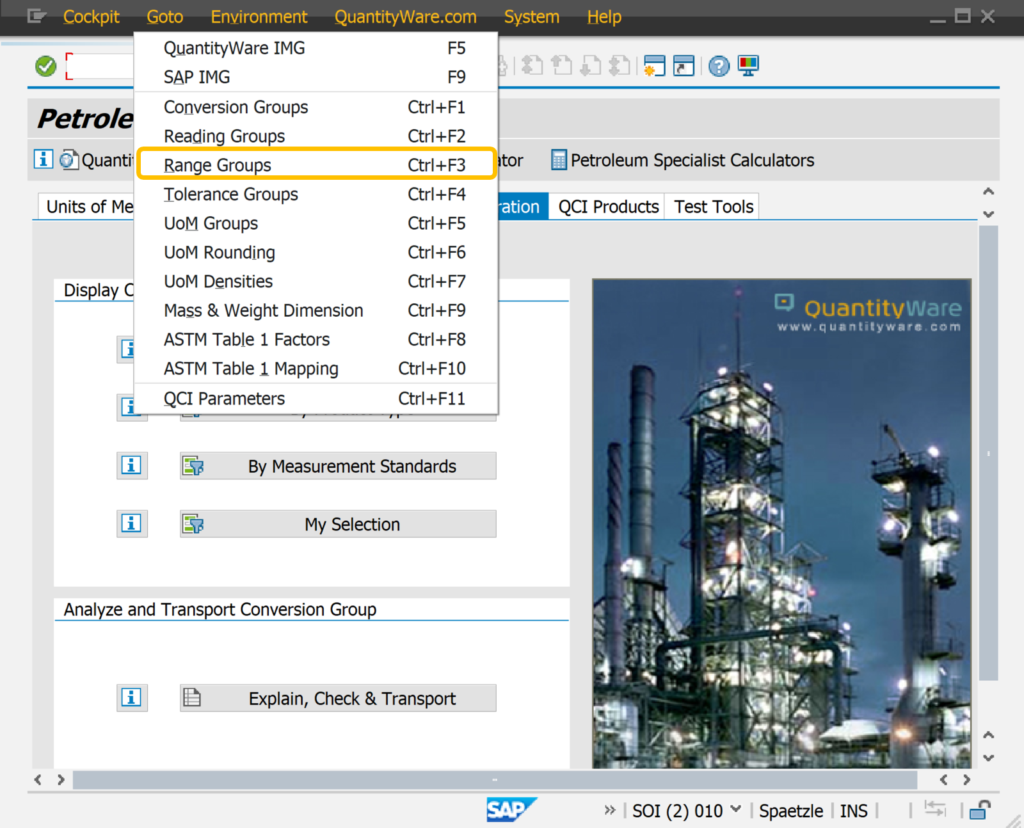Switch to the Units of Measurement tab
The height and width of the screenshot is (828, 1024).
tap(87, 206)
